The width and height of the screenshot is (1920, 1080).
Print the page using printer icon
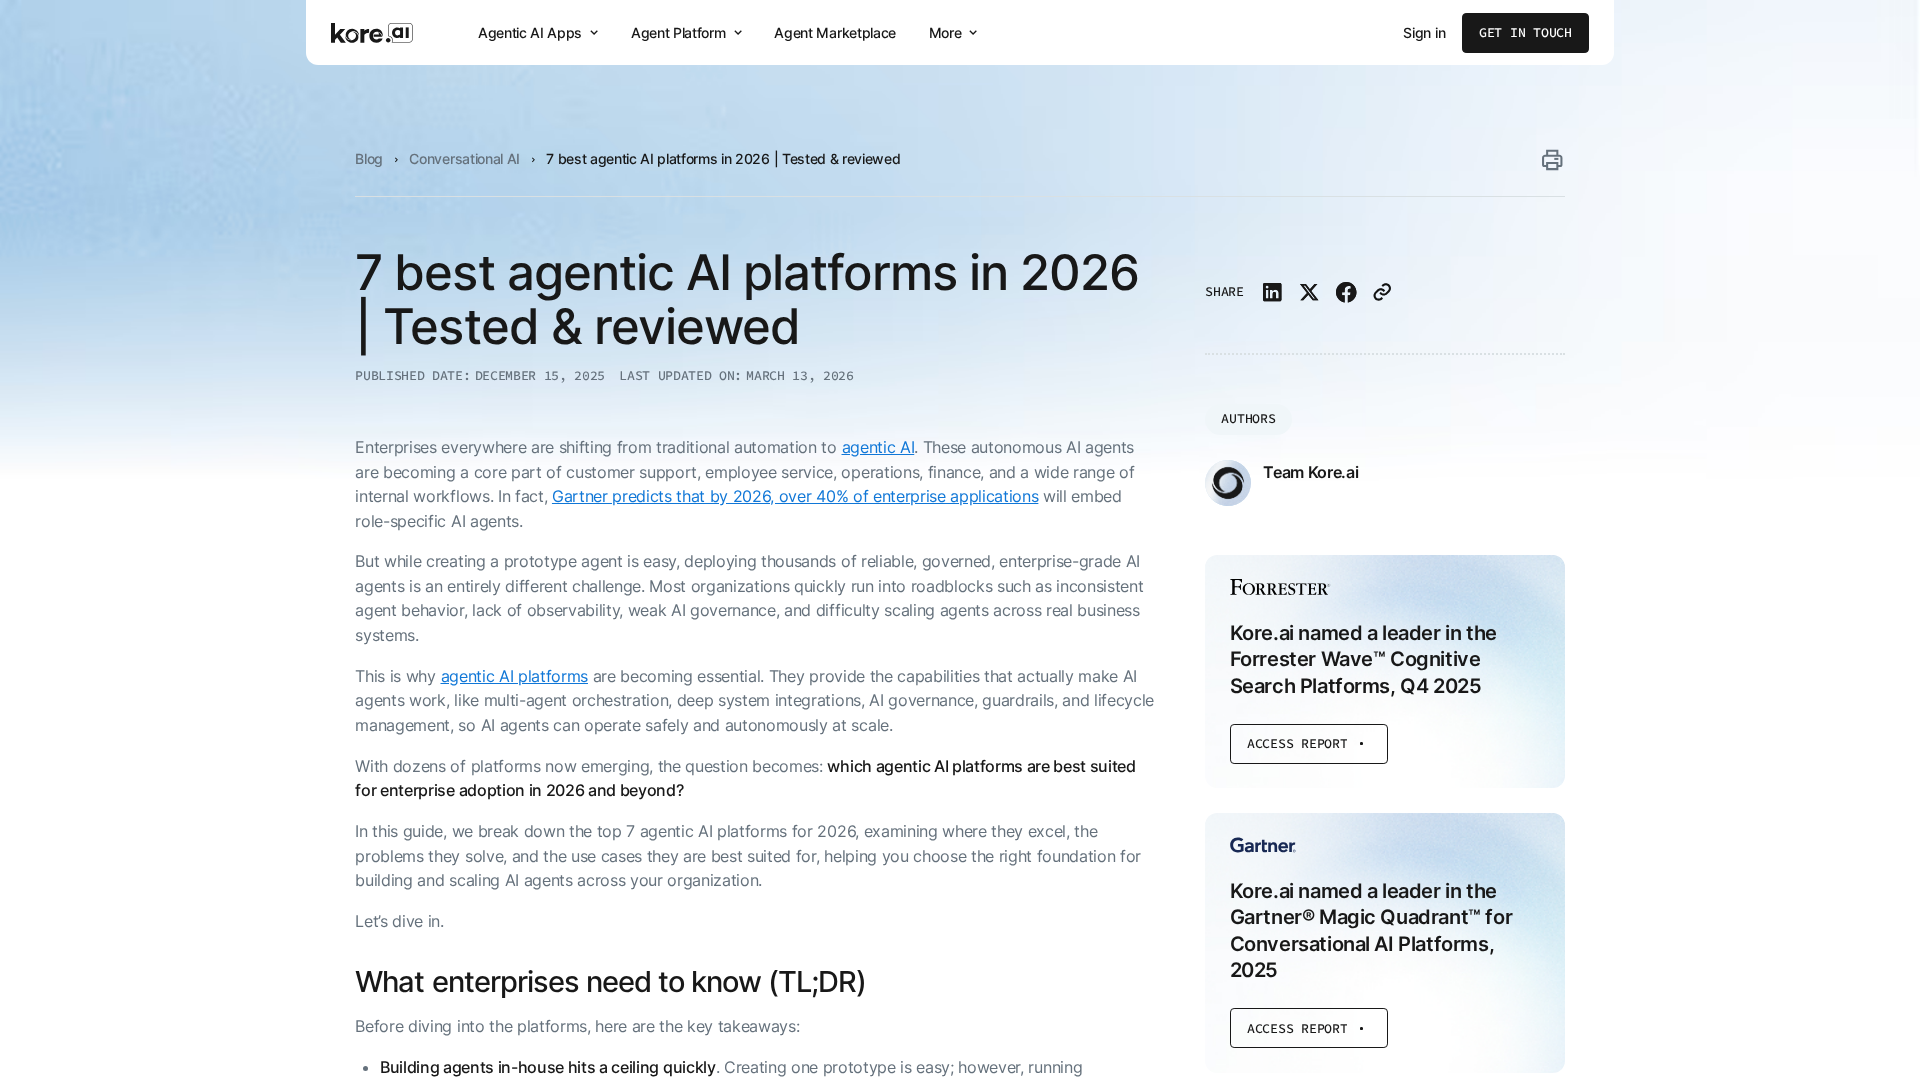click(1551, 160)
